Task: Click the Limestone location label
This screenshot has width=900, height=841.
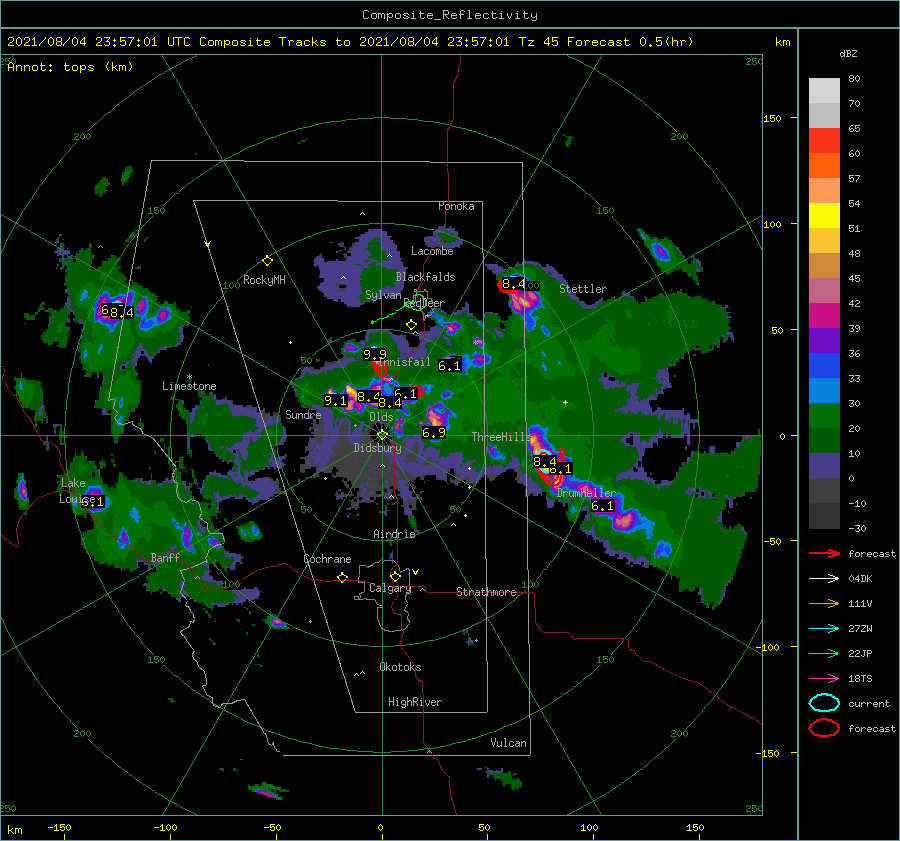Action: (x=189, y=386)
